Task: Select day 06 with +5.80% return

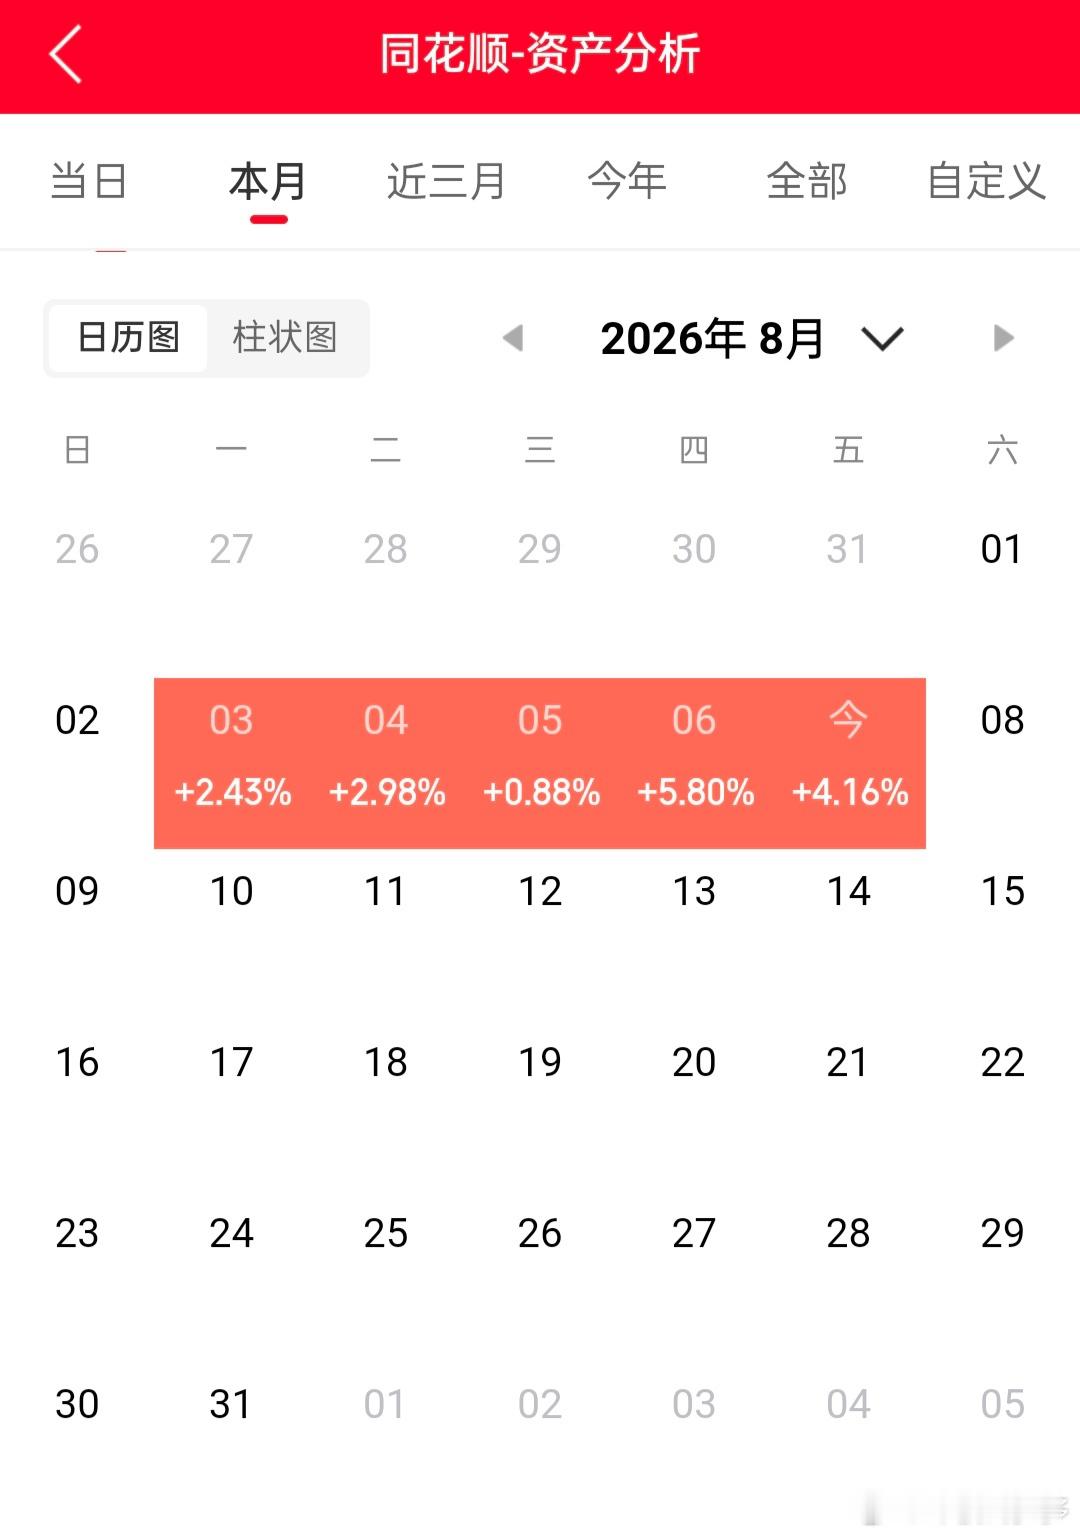Action: pyautogui.click(x=694, y=763)
